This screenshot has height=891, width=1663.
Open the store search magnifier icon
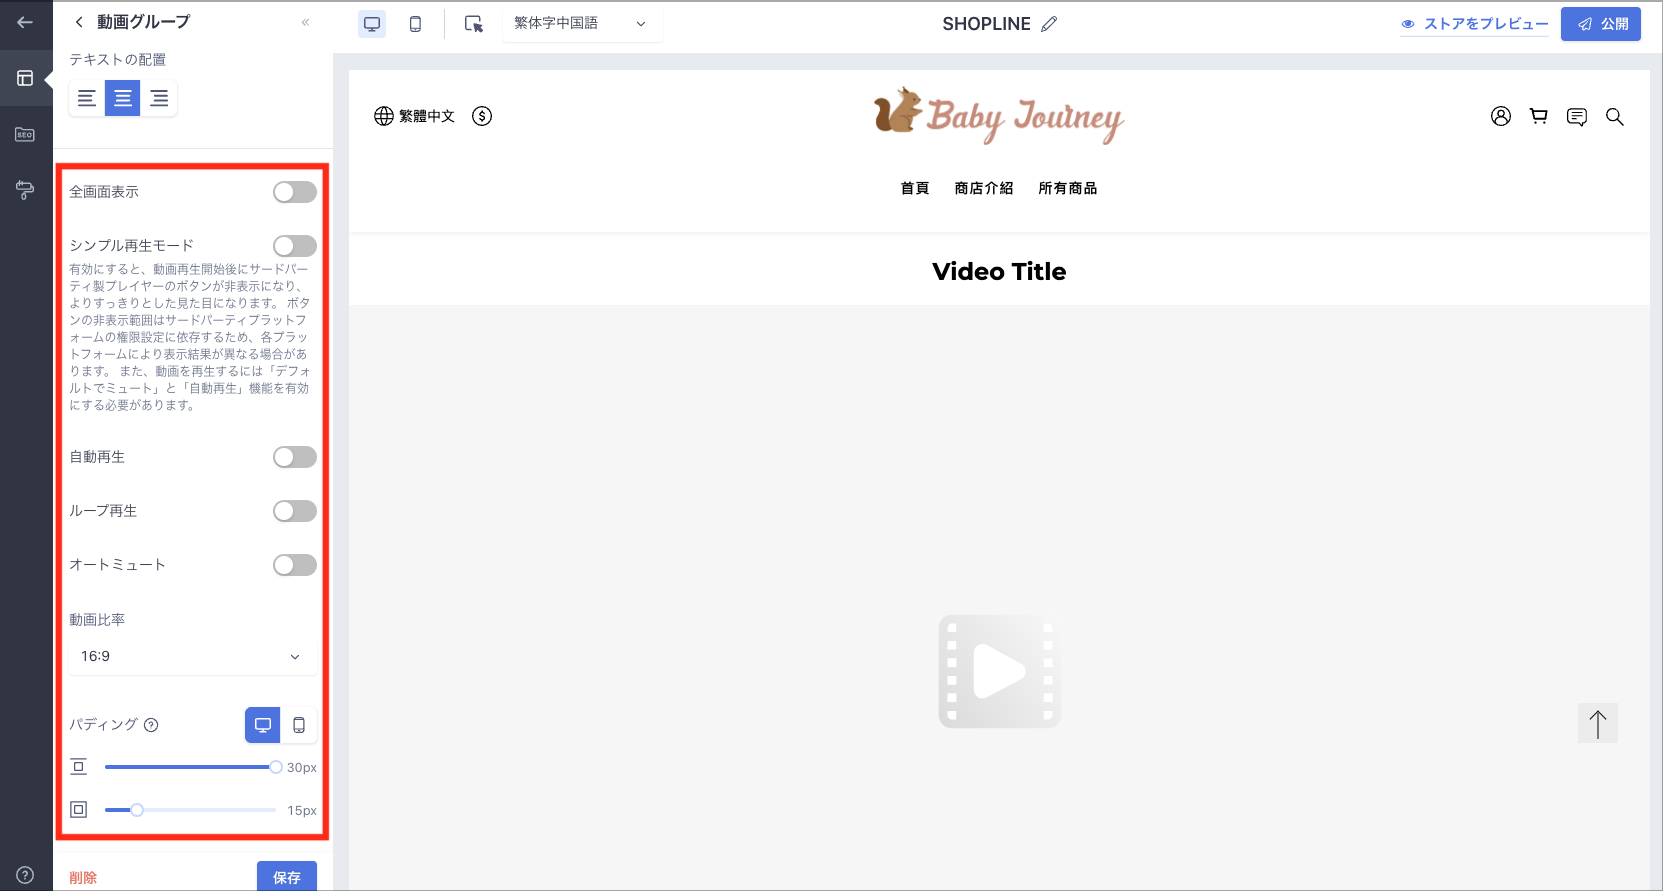1615,117
